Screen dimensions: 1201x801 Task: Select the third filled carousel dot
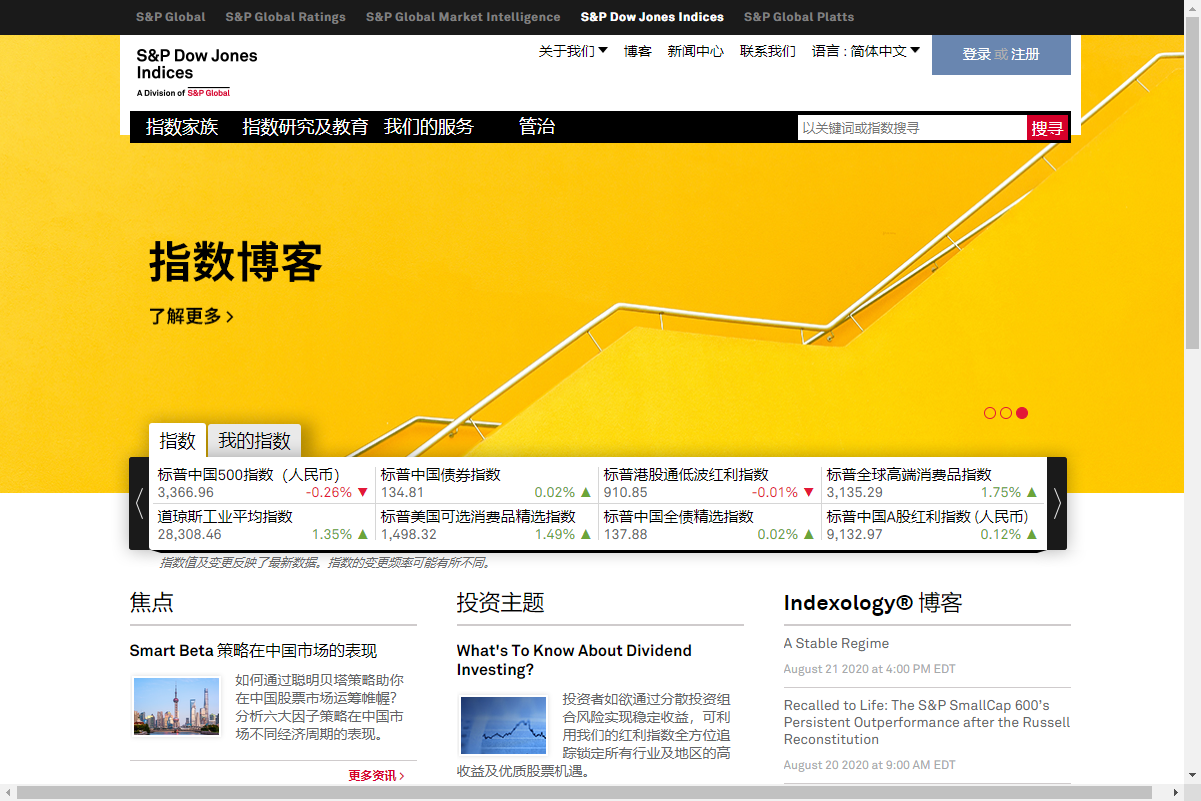1022,413
